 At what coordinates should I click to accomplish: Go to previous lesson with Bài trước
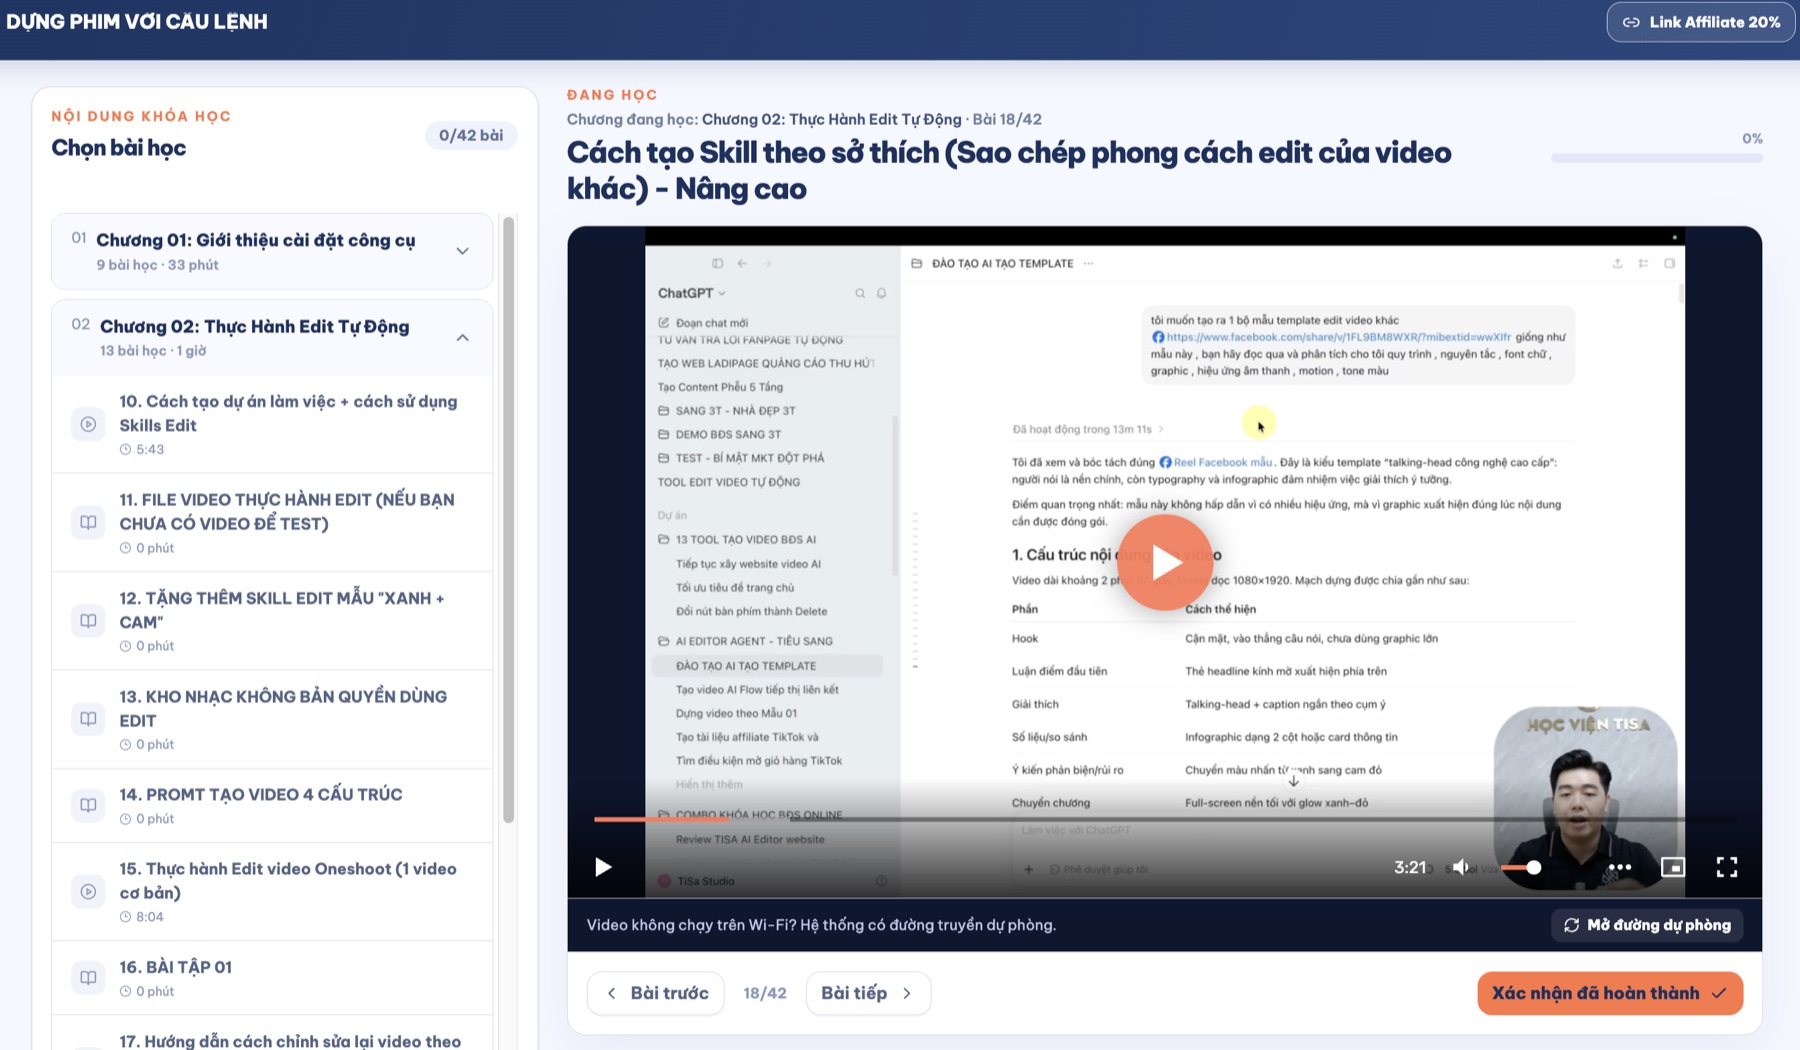point(656,993)
